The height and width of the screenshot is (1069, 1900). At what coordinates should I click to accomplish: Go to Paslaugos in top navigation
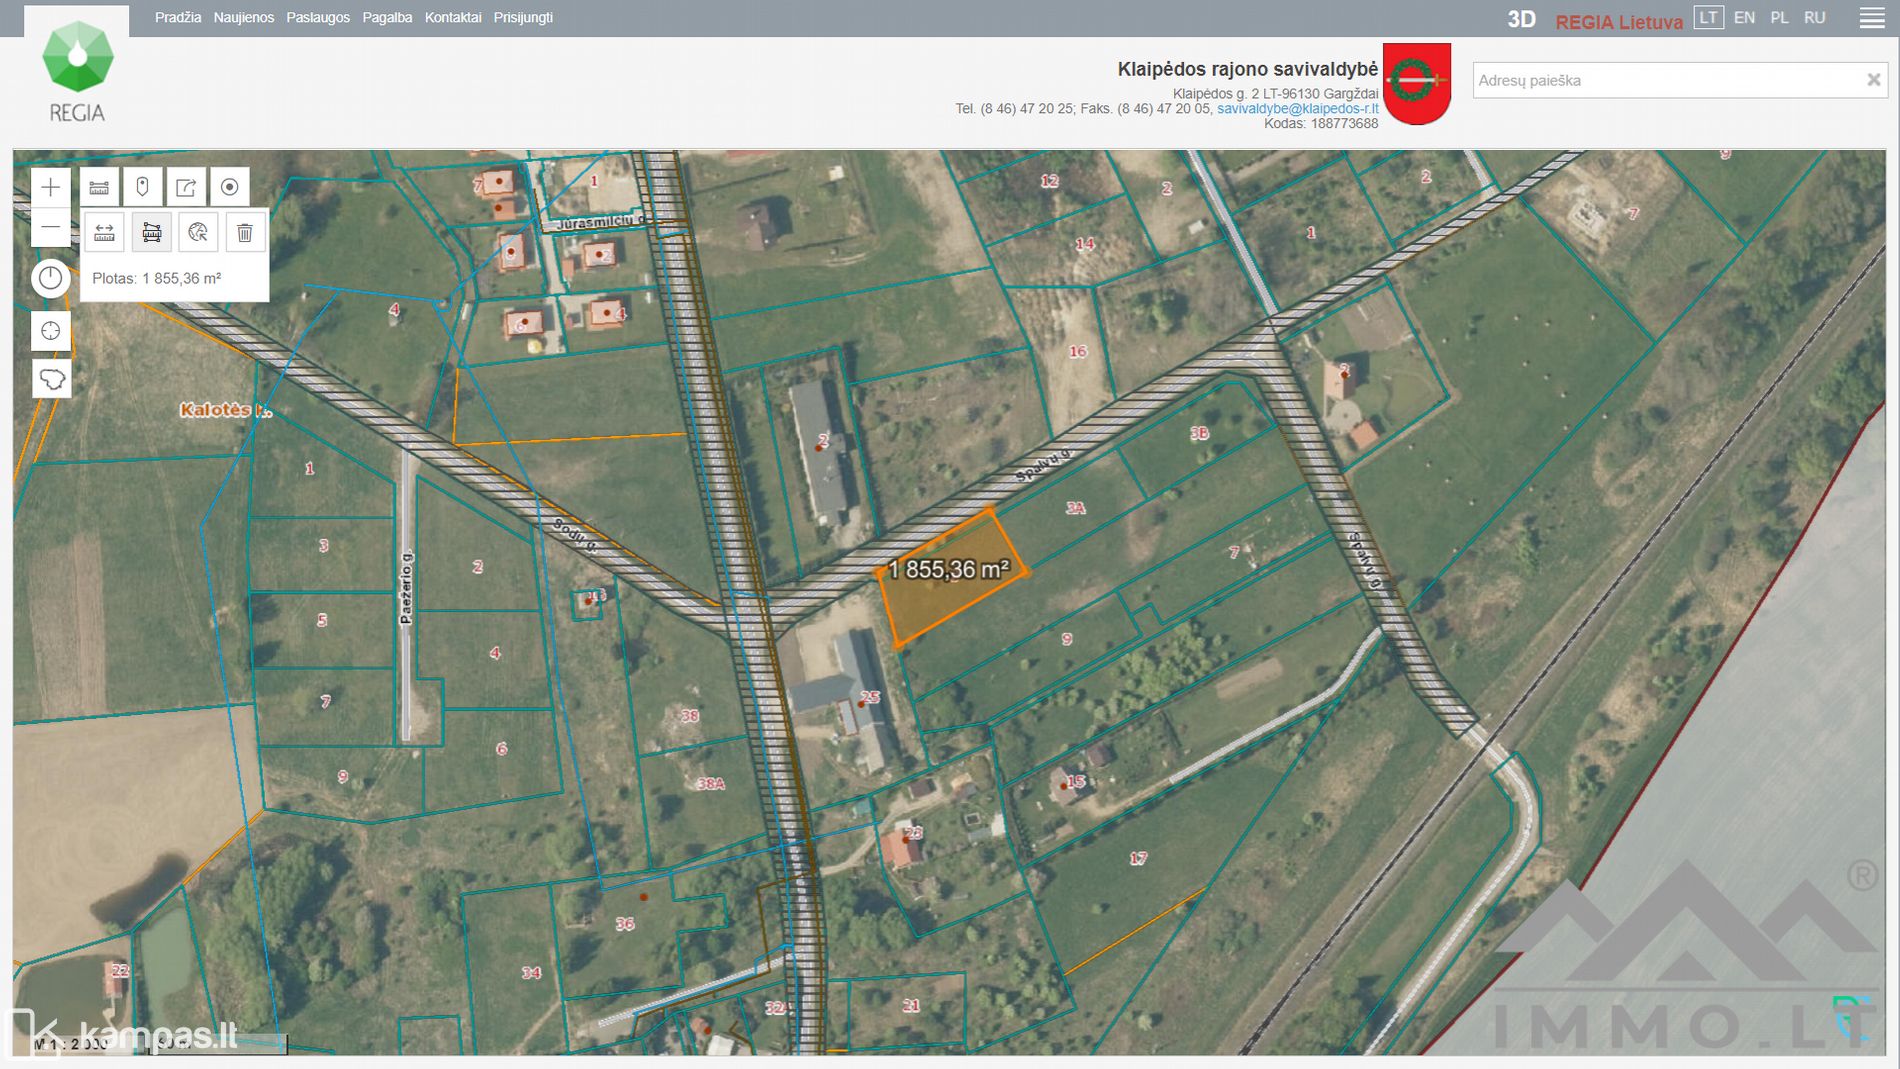[318, 18]
